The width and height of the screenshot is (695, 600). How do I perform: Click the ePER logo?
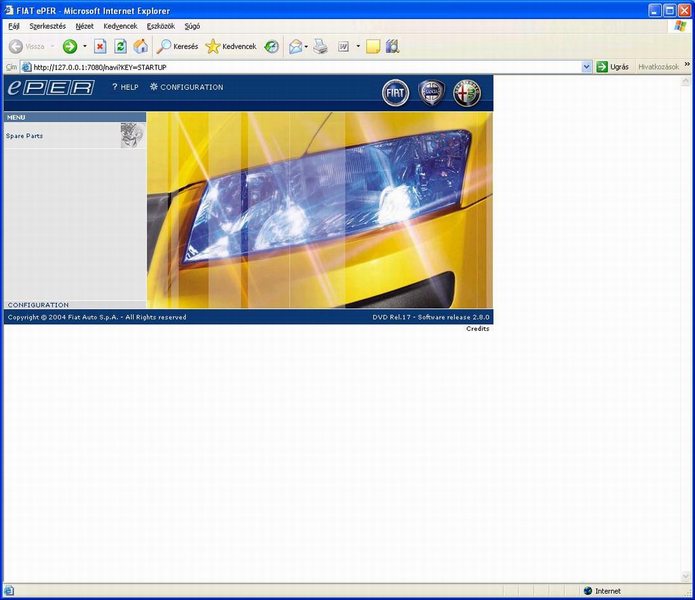(51, 87)
